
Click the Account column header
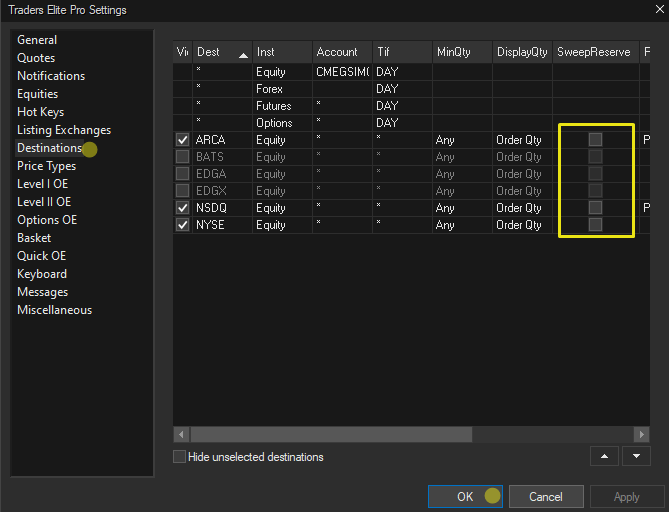(342, 52)
